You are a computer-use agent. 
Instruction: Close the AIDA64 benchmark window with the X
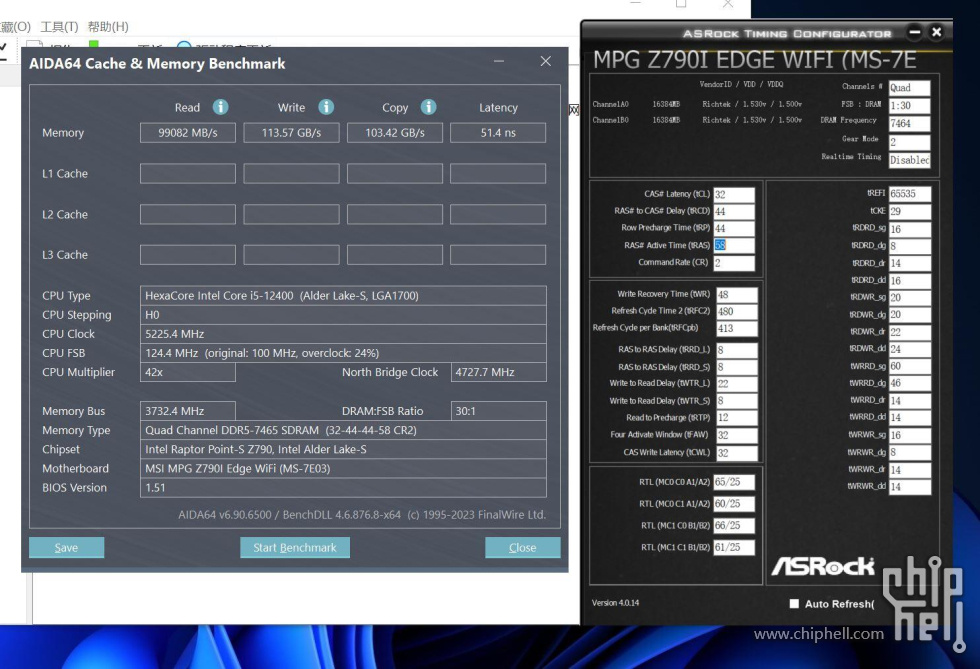tap(546, 61)
